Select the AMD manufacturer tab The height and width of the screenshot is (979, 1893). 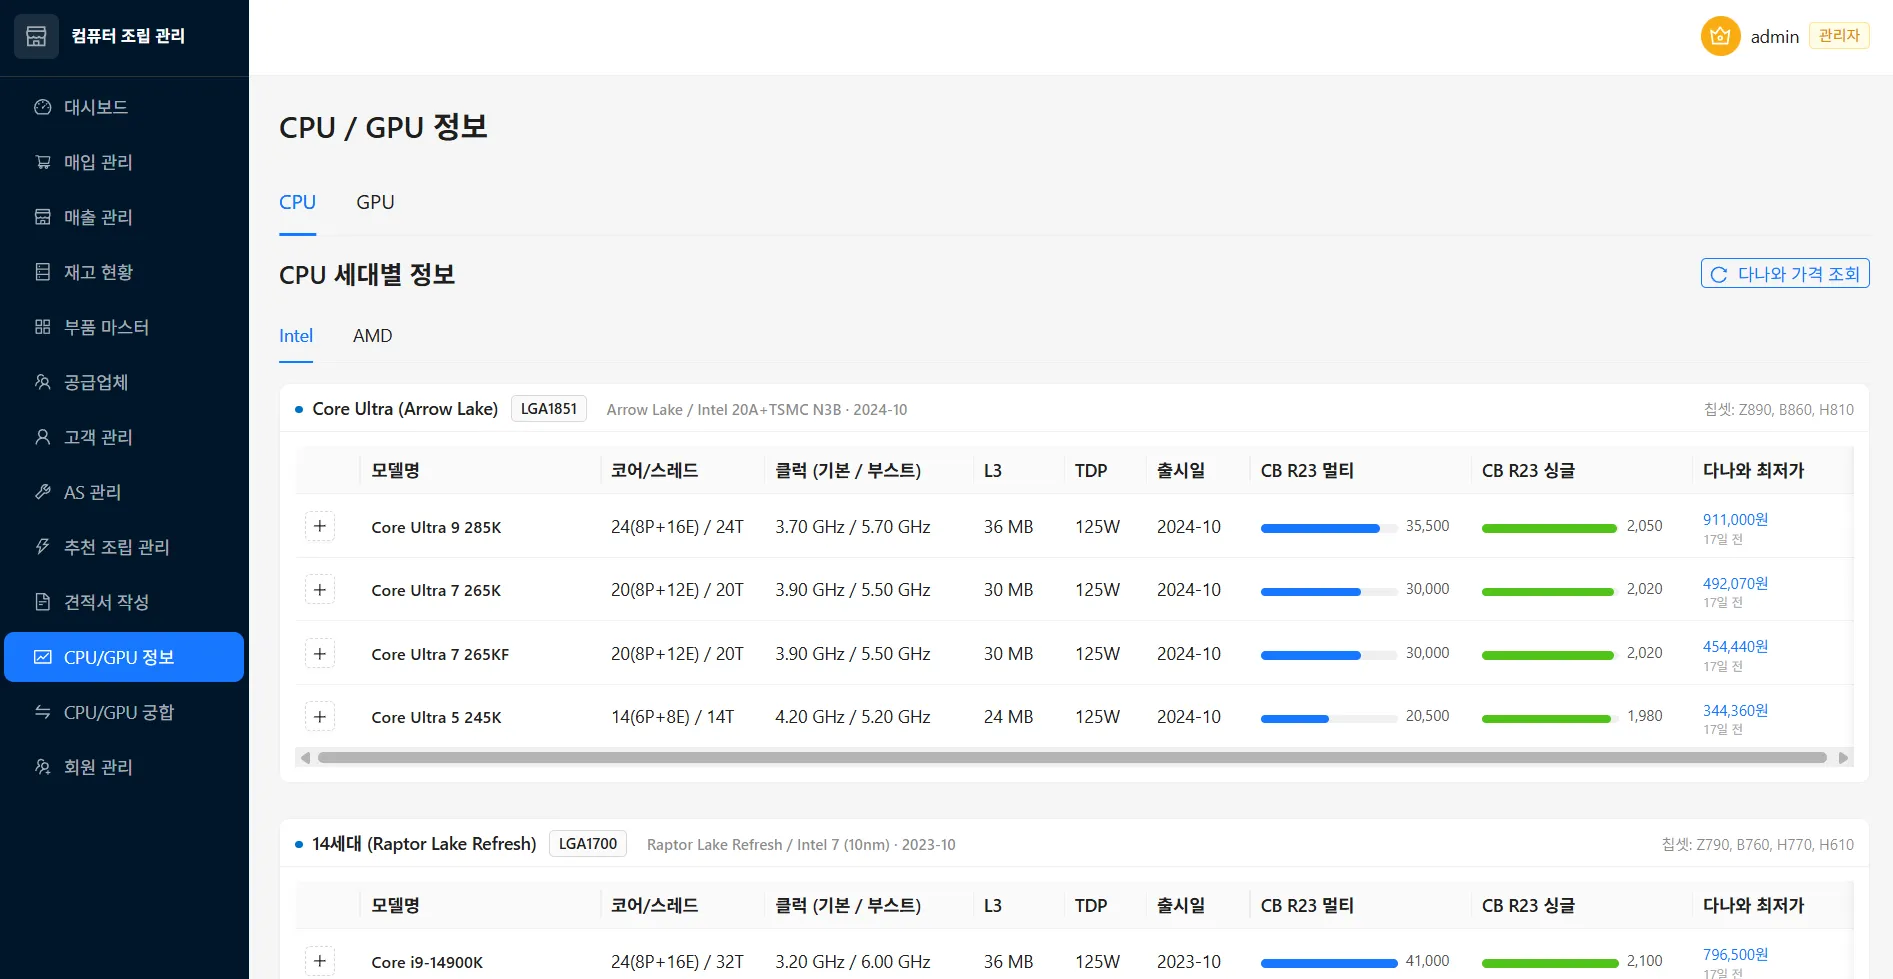[x=373, y=336]
